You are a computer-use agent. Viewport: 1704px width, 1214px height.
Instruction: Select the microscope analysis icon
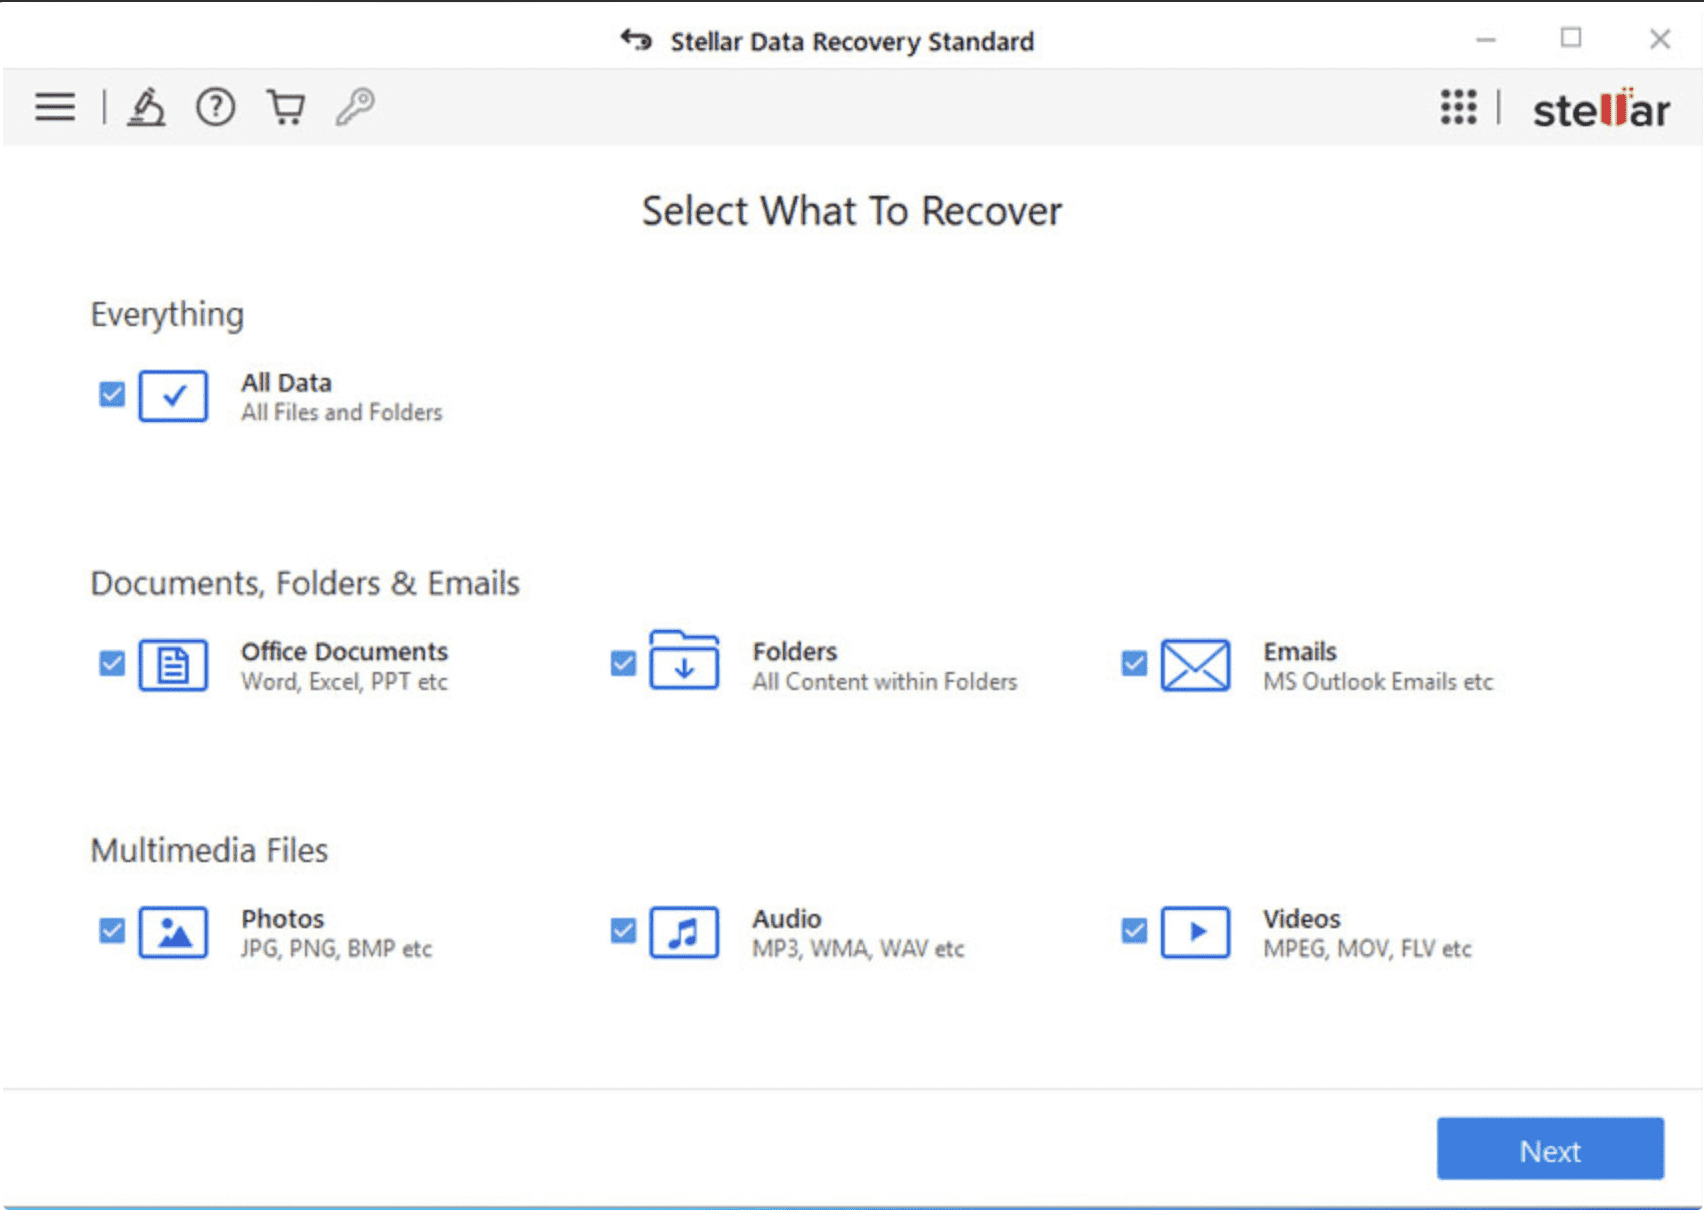pyautogui.click(x=146, y=107)
